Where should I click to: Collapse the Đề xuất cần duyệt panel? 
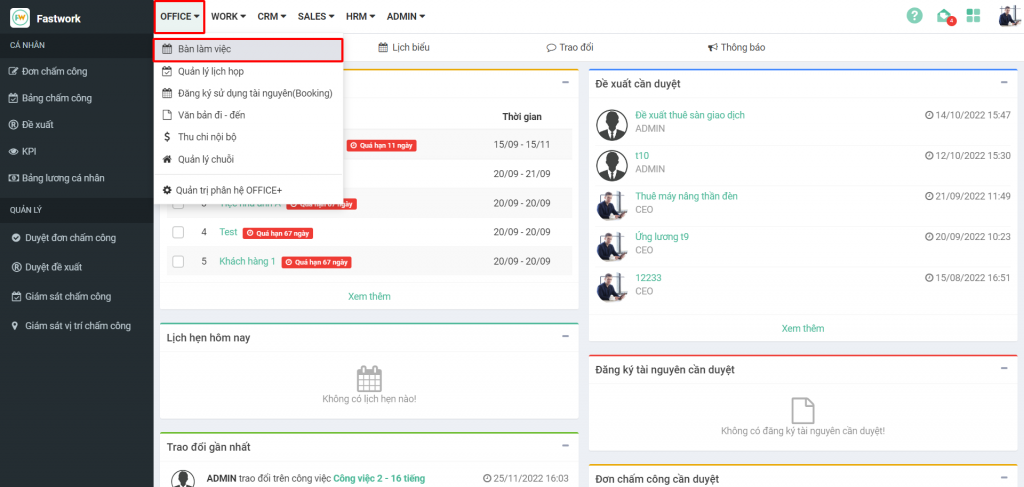(x=1003, y=82)
